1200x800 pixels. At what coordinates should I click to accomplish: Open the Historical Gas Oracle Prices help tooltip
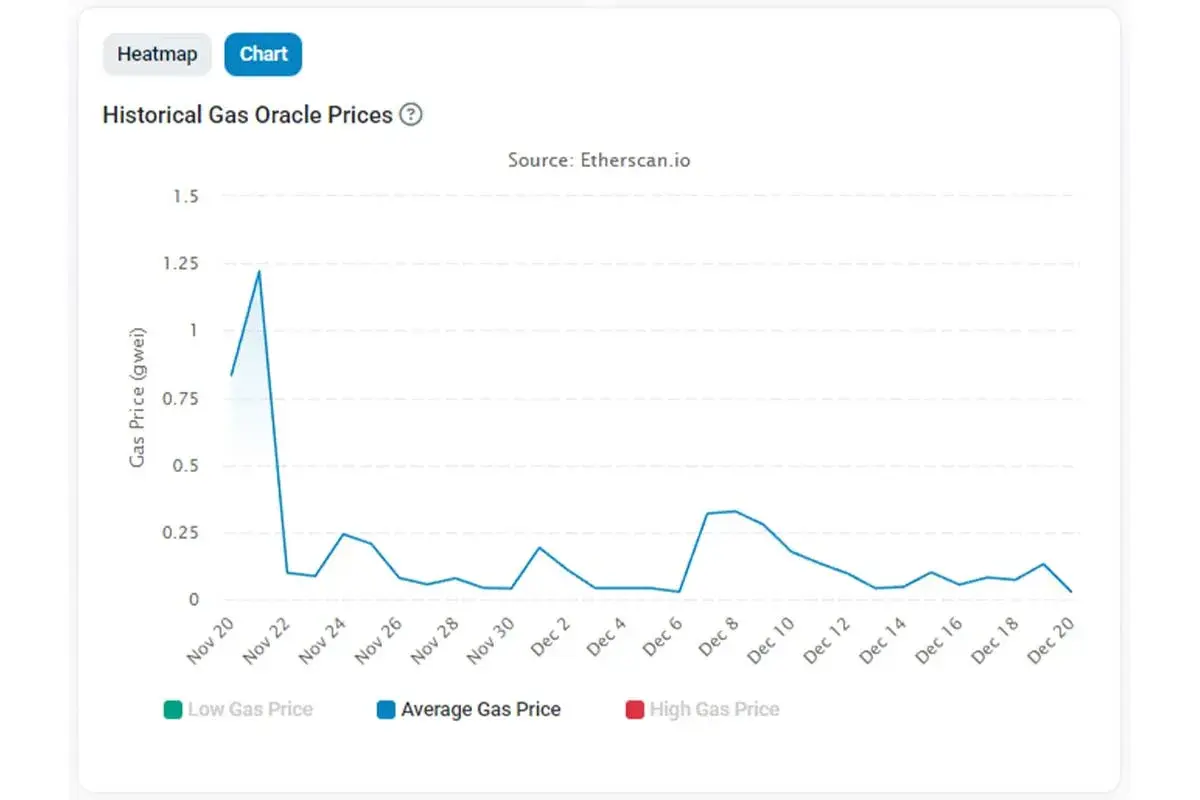pos(411,116)
